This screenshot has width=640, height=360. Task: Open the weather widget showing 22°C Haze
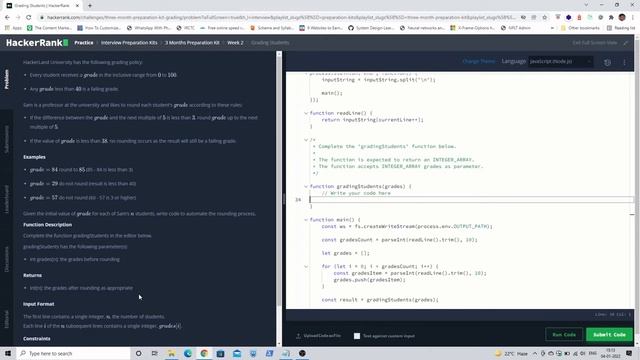(511, 353)
